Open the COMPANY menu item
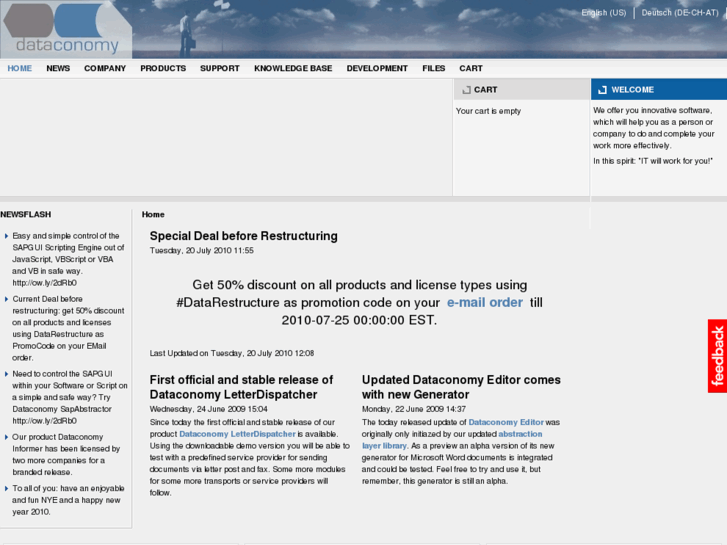Viewport: 727px width, 545px height. click(x=105, y=68)
